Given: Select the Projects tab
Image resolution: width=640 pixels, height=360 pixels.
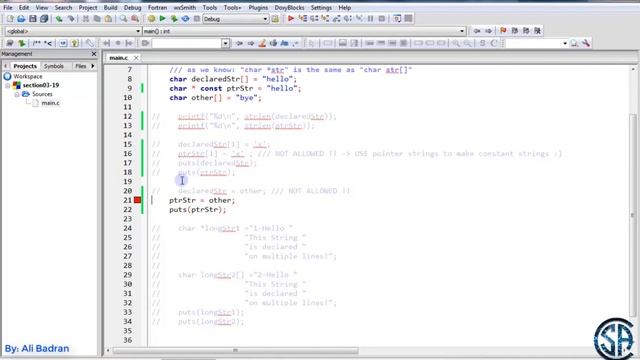Looking at the screenshot, I should point(25,66).
